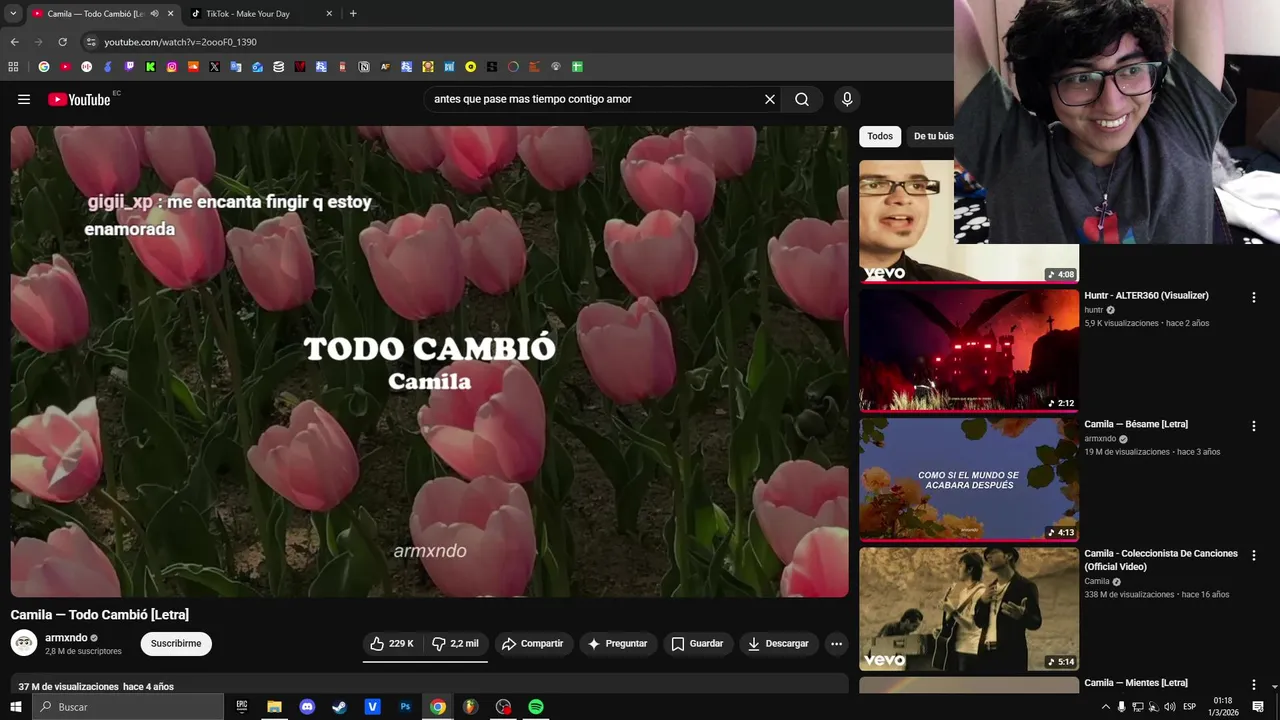This screenshot has width=1280, height=720.
Task: Open options menu for Coleccionista De Canciones
Action: [x=1253, y=555]
